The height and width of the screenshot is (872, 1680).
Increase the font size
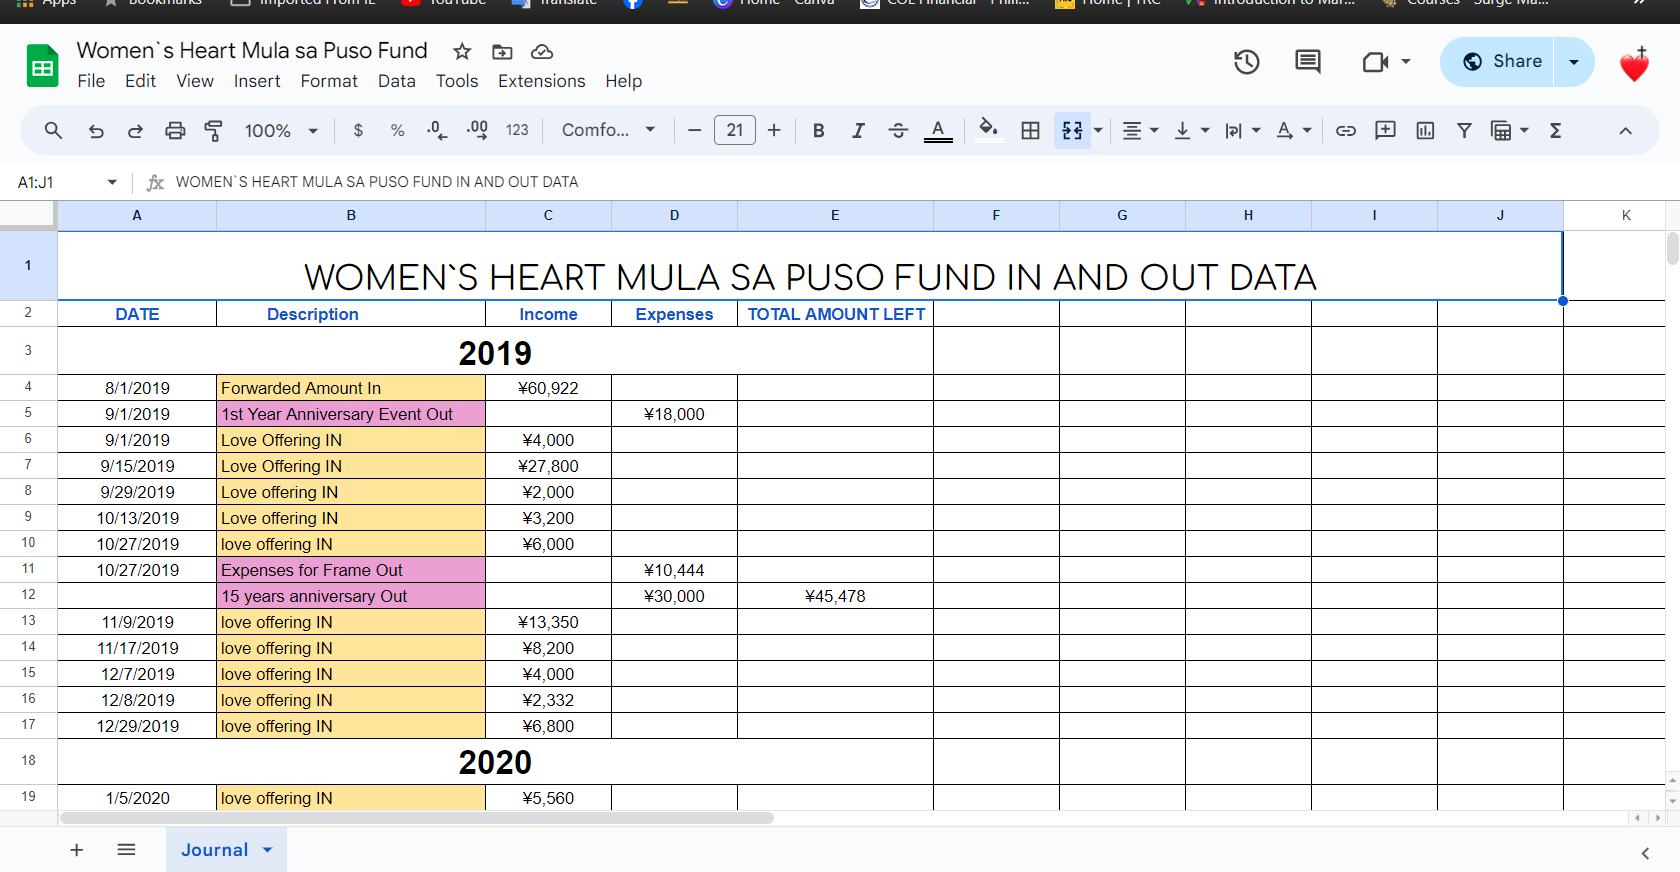tap(774, 130)
